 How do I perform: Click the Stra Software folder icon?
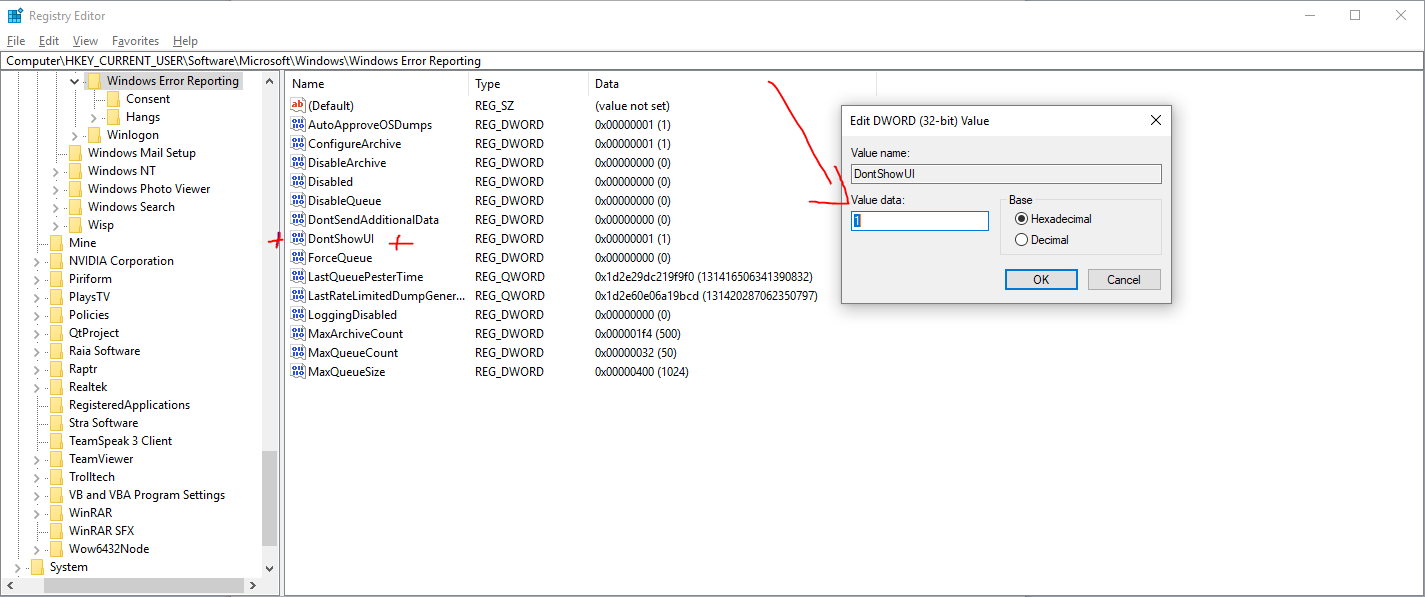coord(56,423)
